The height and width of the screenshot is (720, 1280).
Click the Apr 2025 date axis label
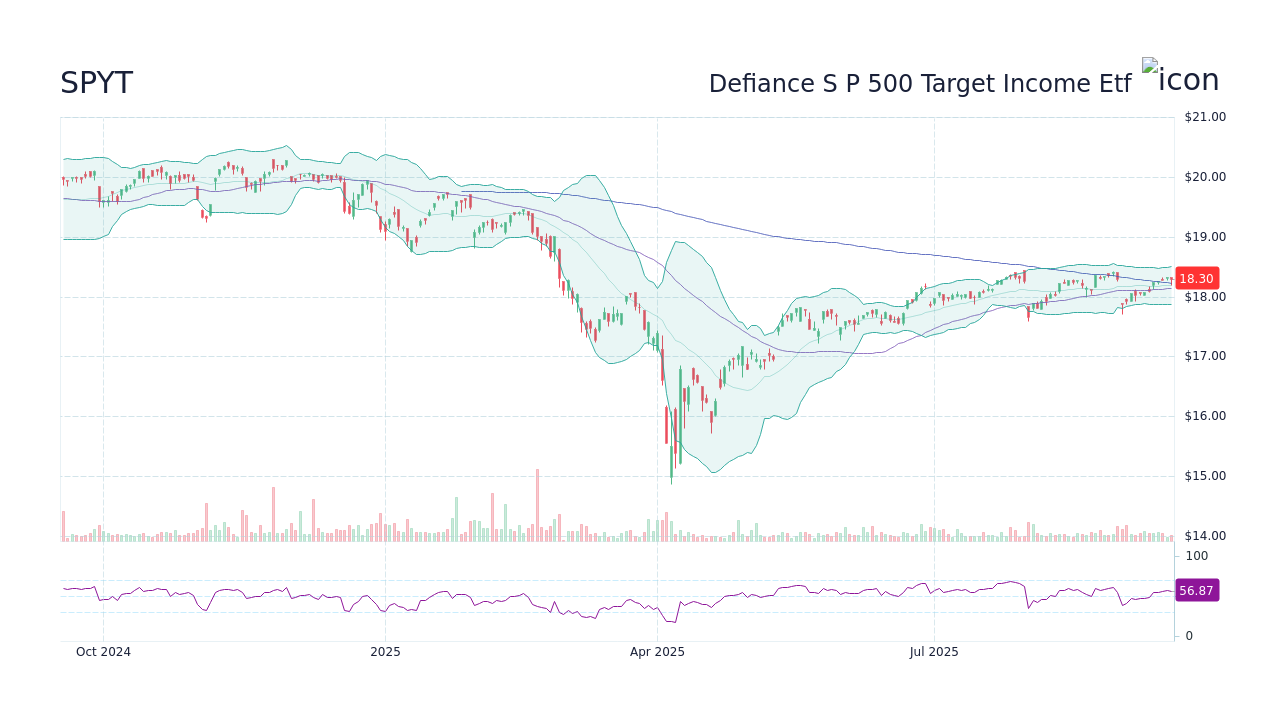pyautogui.click(x=657, y=652)
